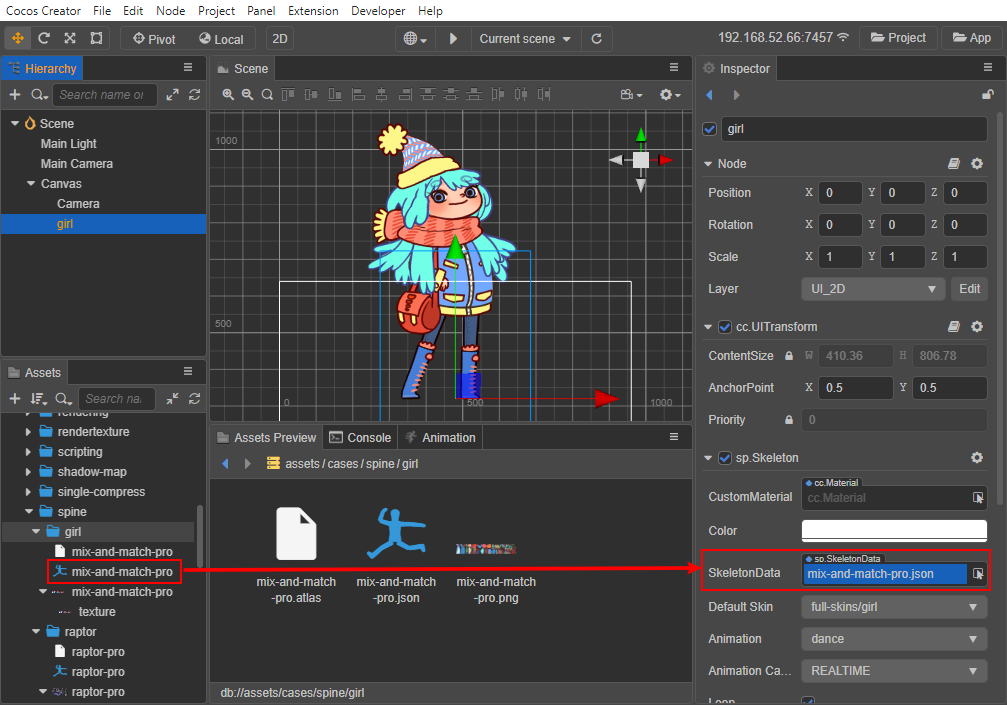The height and width of the screenshot is (705, 1007).
Task: Collapse the spine folder in Assets
Action: [29, 512]
